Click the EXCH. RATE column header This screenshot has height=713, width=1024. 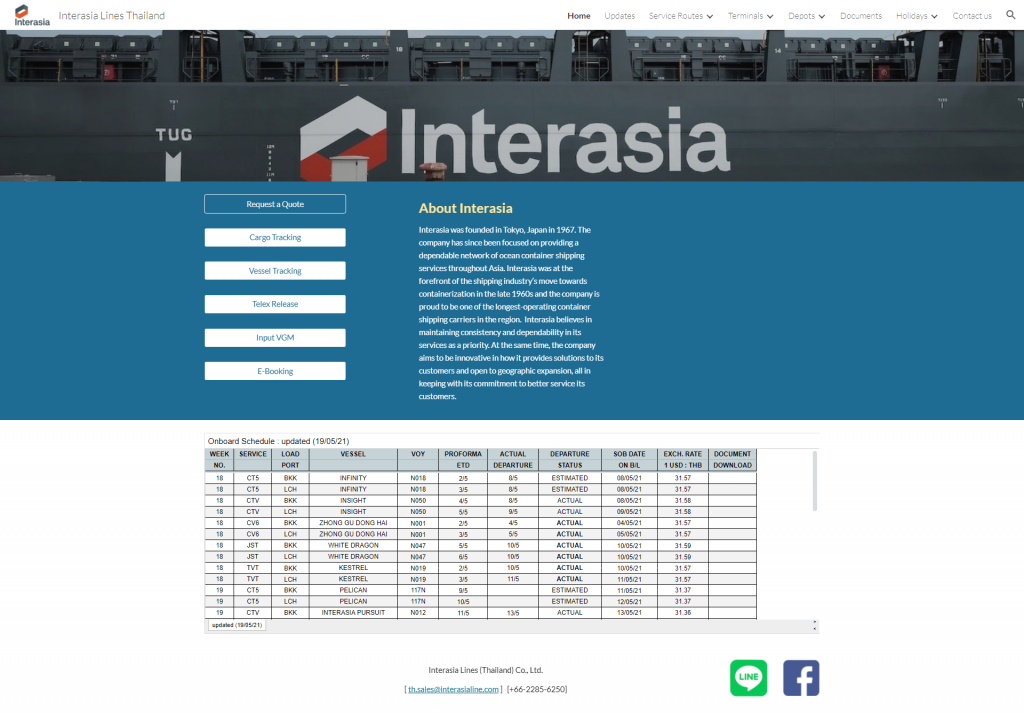click(x=682, y=460)
